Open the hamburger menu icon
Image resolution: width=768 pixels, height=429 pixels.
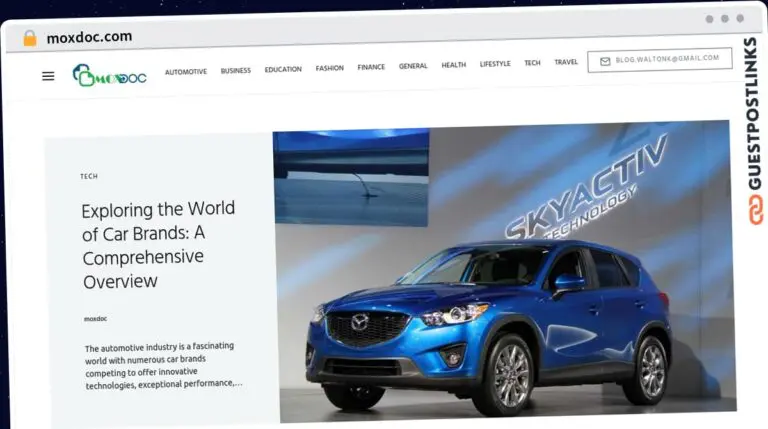coord(48,76)
